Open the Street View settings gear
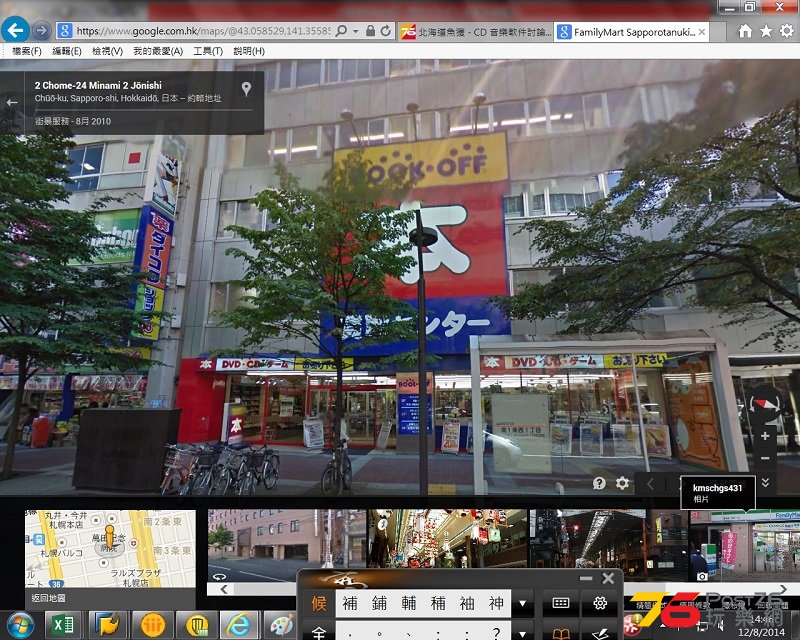 (x=622, y=483)
